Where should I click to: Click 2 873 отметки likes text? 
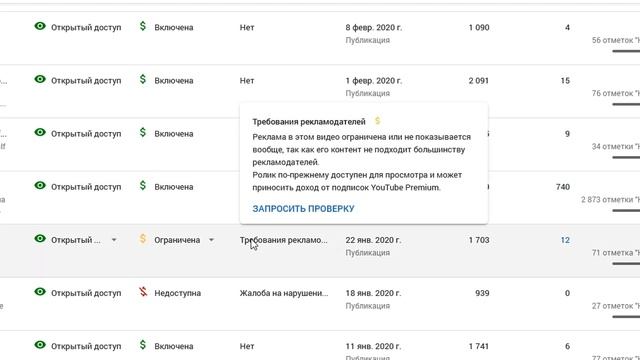tap(611, 200)
